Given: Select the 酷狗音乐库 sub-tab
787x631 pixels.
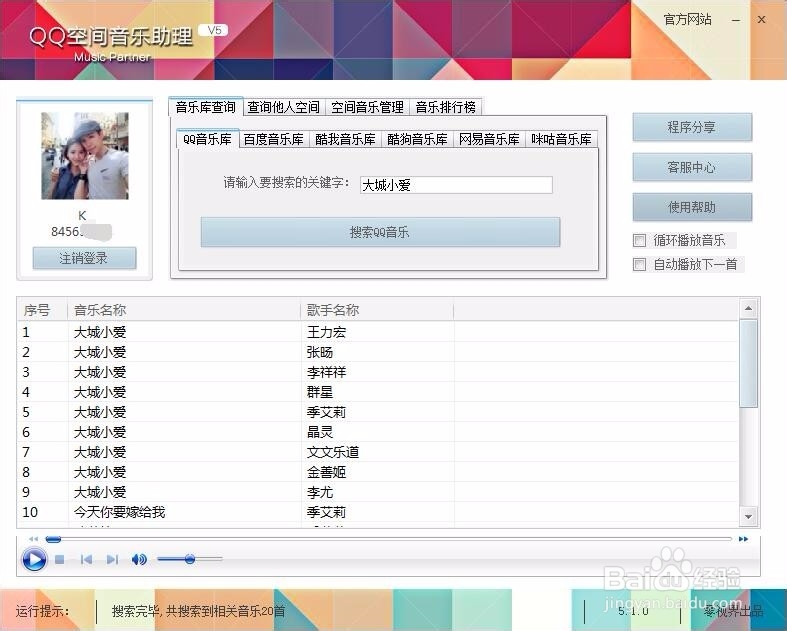Looking at the screenshot, I should (x=417, y=140).
